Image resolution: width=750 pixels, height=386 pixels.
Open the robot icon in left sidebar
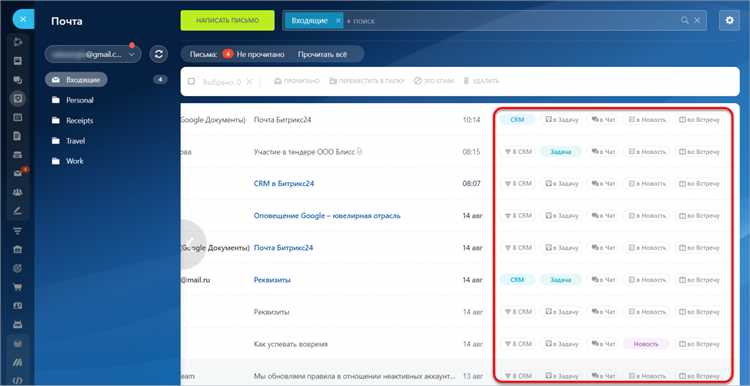pos(18,324)
